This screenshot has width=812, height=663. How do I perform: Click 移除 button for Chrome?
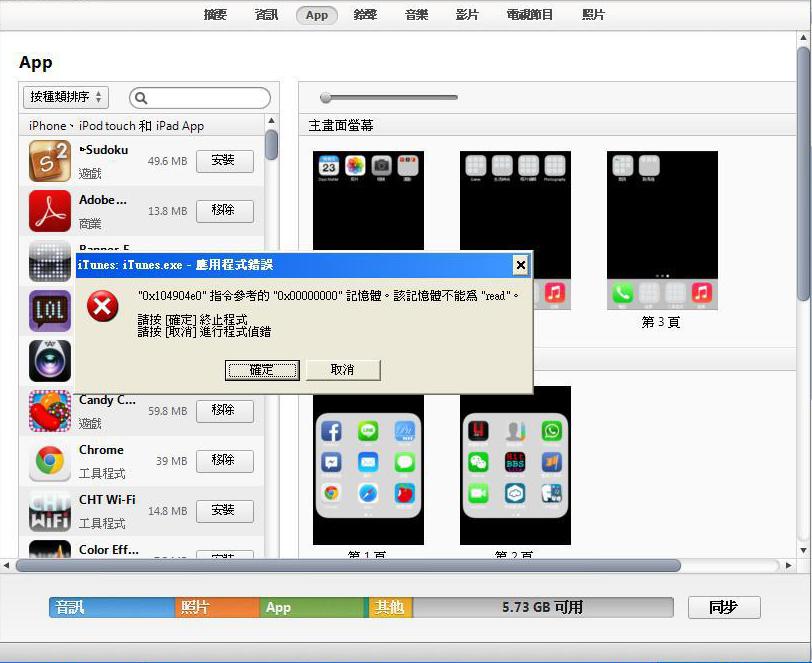pyautogui.click(x=225, y=461)
